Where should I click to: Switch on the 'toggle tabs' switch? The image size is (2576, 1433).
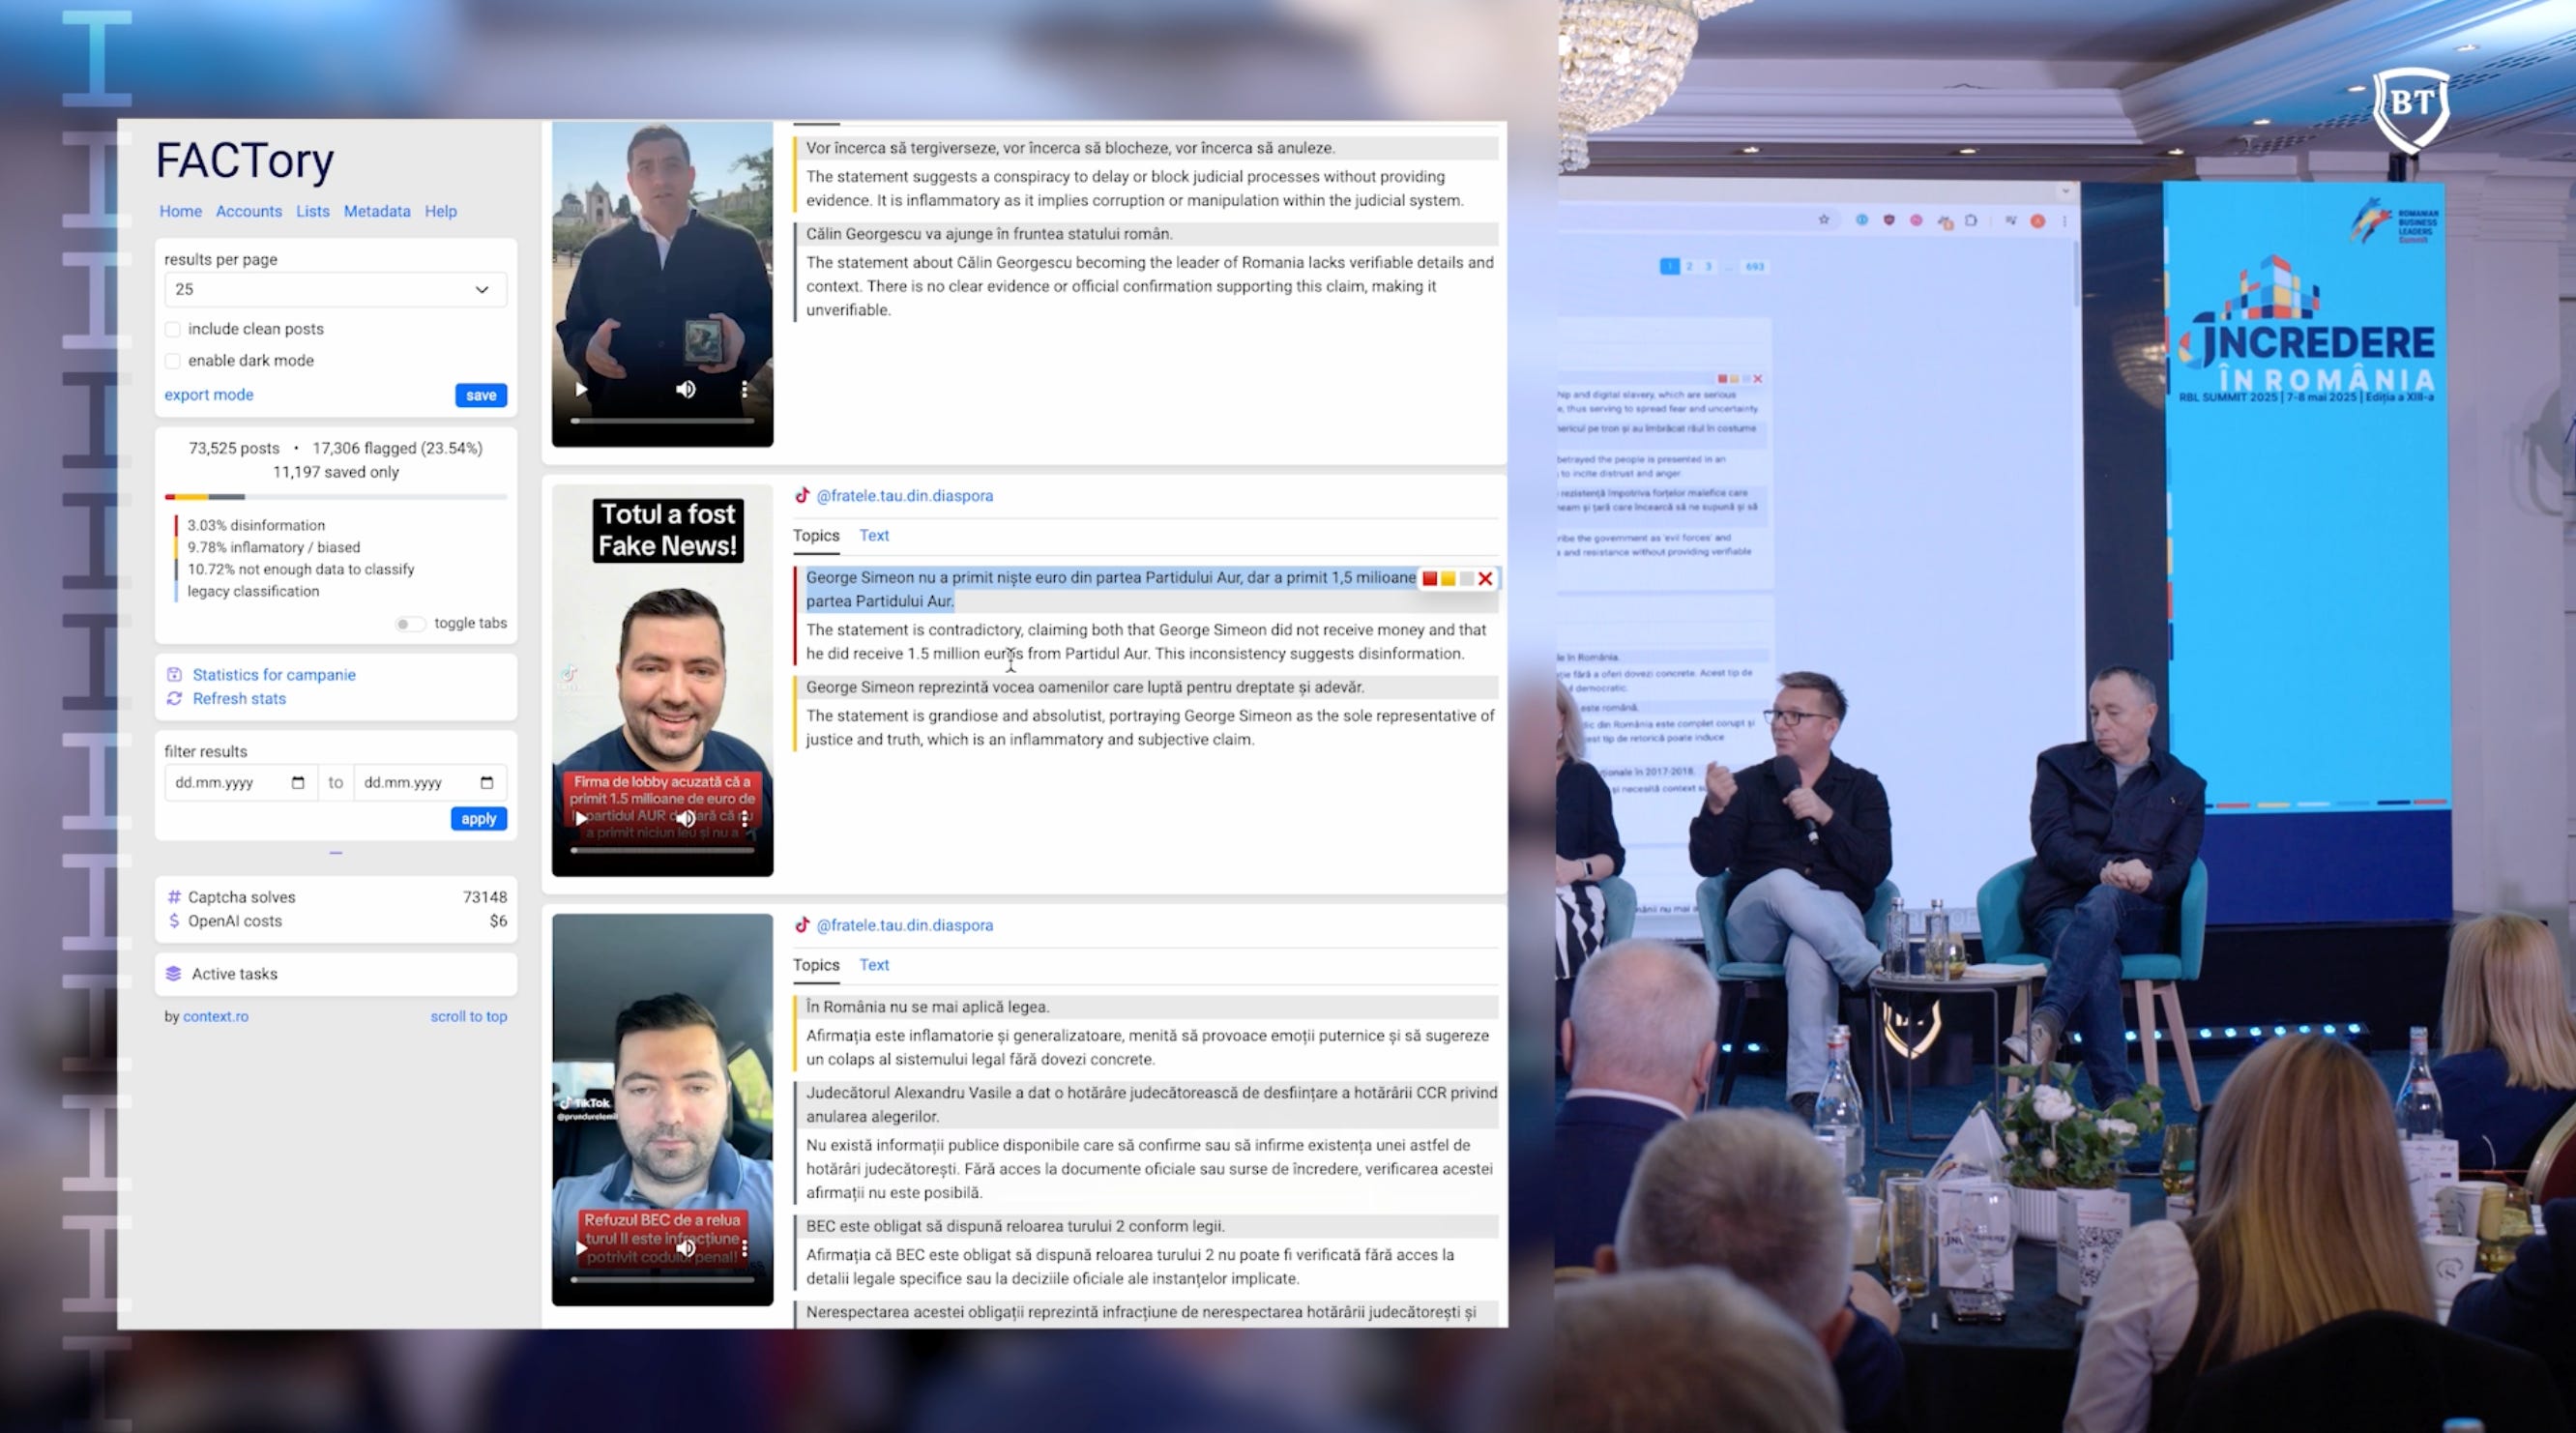[x=409, y=623]
